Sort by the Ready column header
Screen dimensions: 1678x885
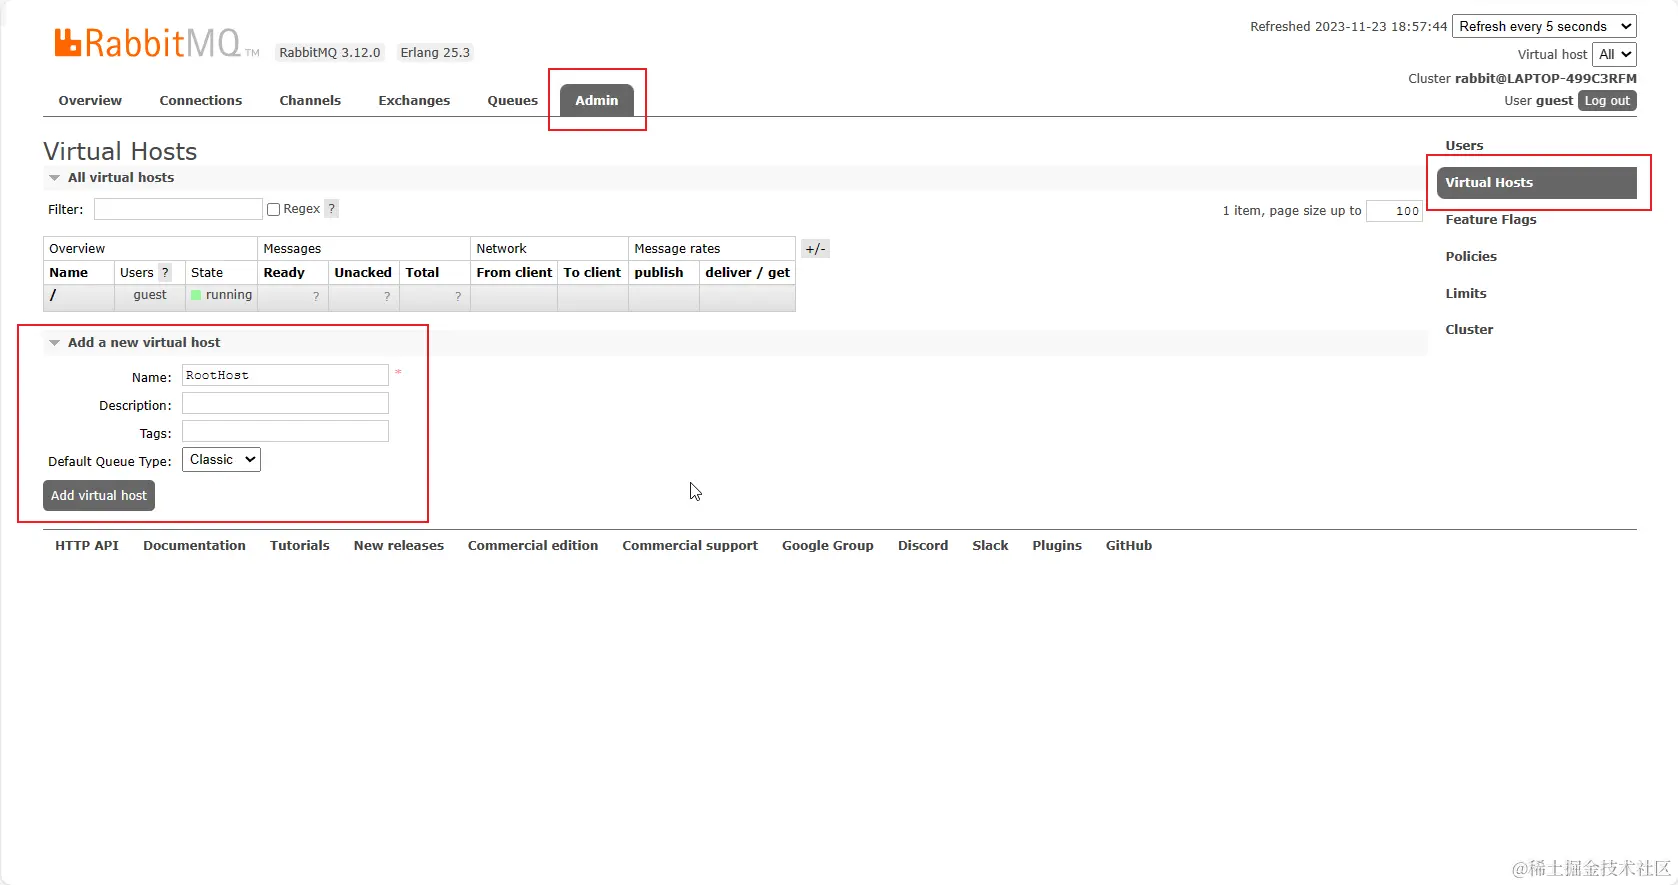284,272
